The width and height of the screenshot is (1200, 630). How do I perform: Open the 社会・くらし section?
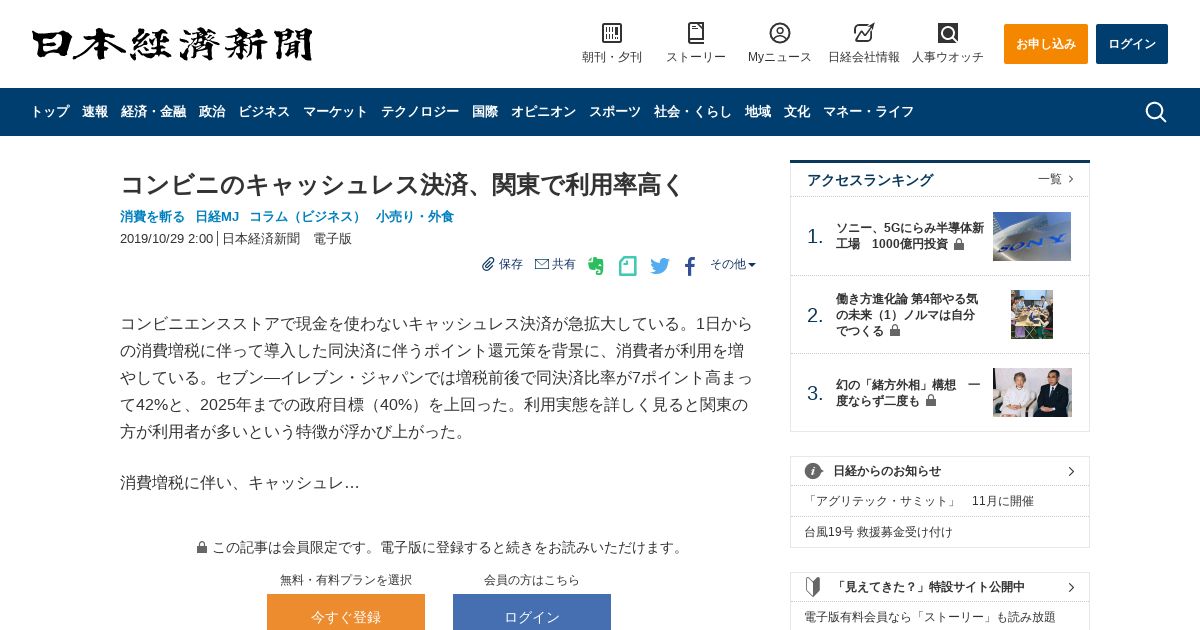[x=693, y=112]
